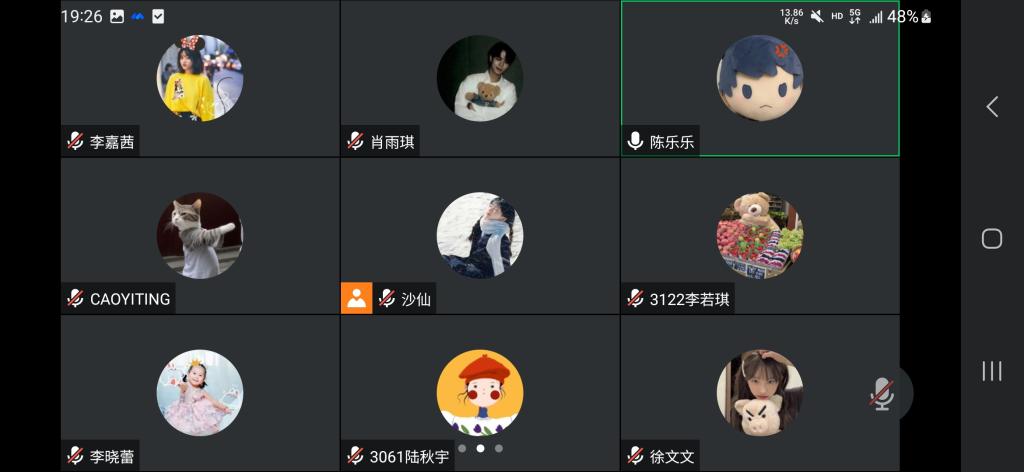Select CAOYITING's cat avatar
Viewport: 1024px width, 472px height.
click(x=200, y=236)
